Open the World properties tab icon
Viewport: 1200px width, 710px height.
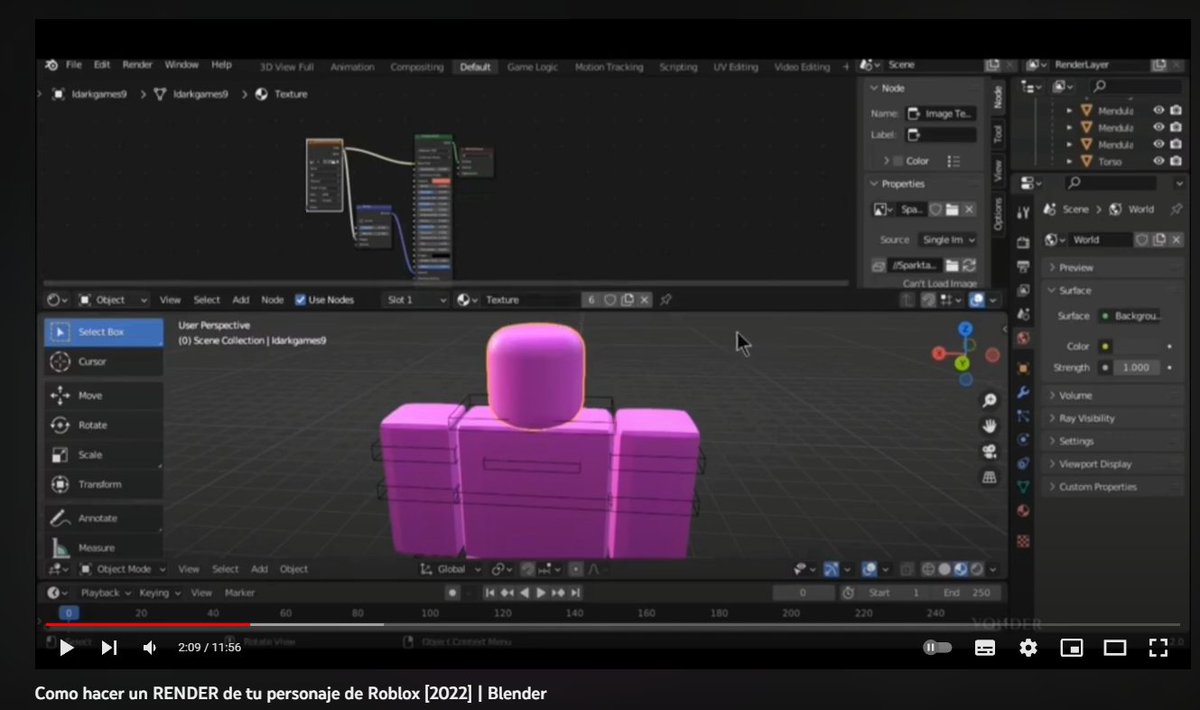tap(1023, 339)
